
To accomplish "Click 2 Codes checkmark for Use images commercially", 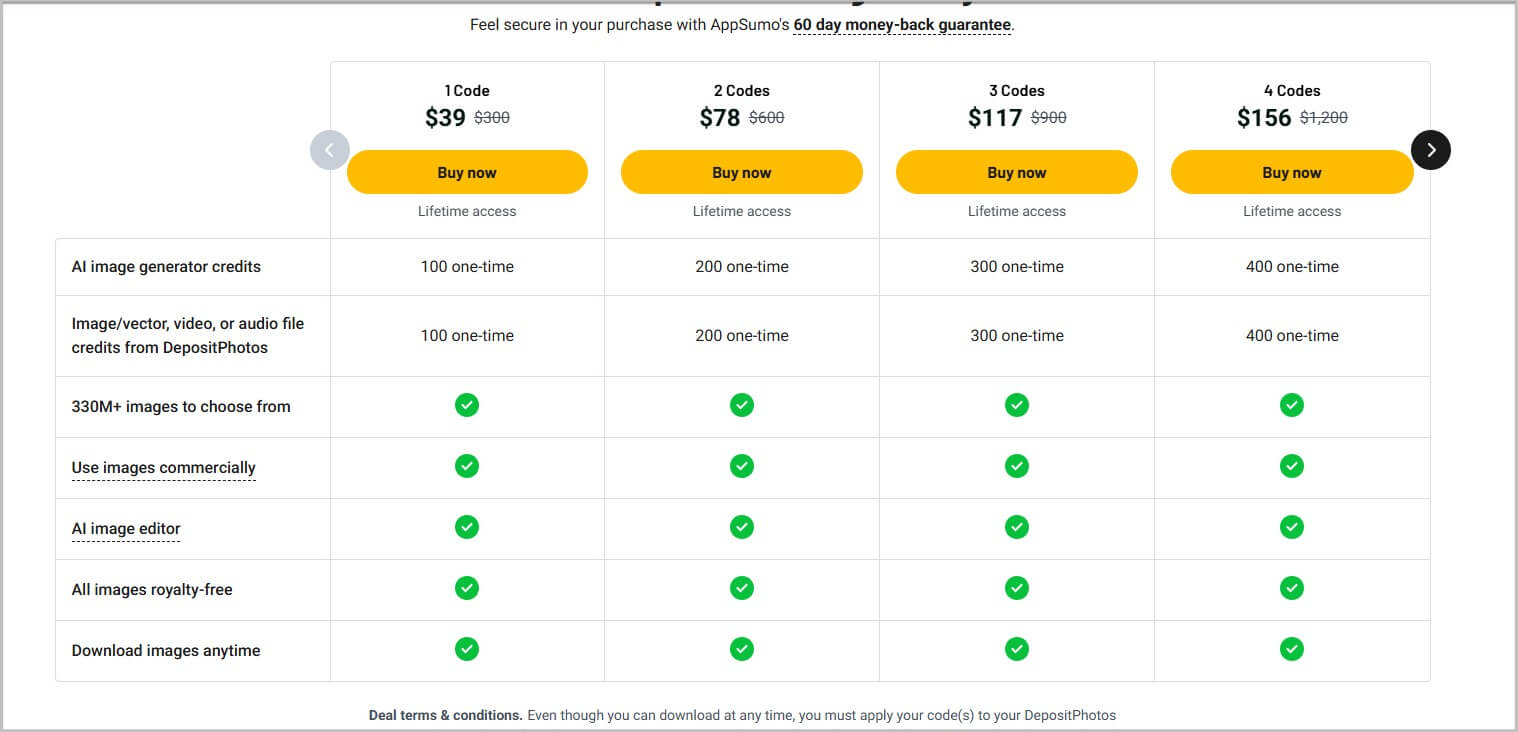I will [x=741, y=466].
